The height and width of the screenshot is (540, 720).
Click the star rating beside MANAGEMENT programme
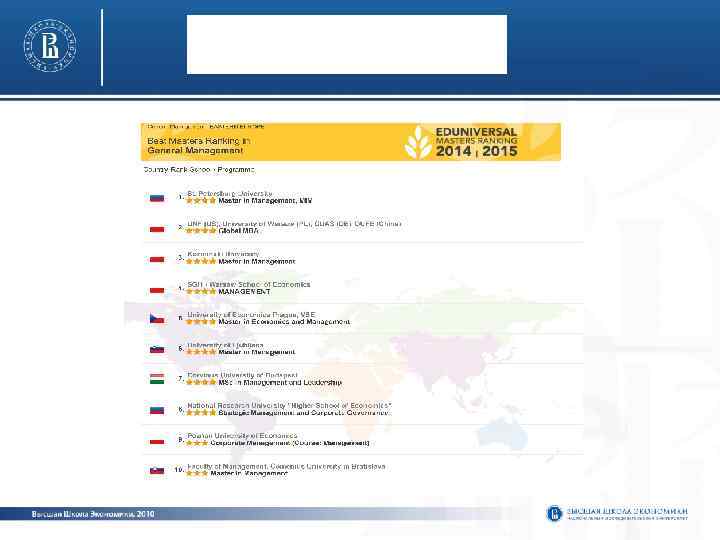tap(201, 292)
